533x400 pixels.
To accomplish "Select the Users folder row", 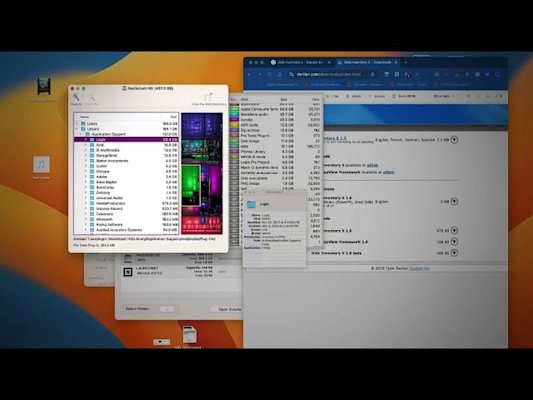I will click(x=126, y=123).
